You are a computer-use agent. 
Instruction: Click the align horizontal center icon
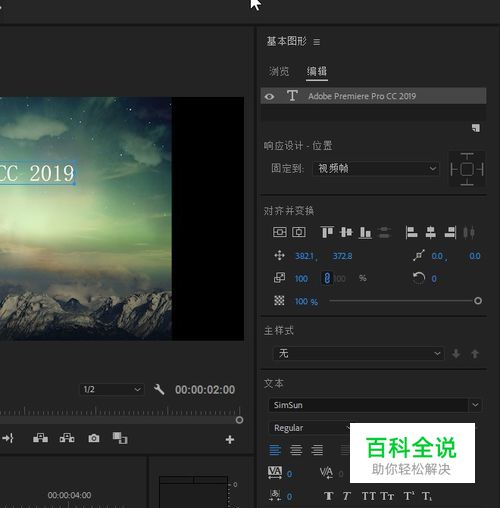pos(431,232)
